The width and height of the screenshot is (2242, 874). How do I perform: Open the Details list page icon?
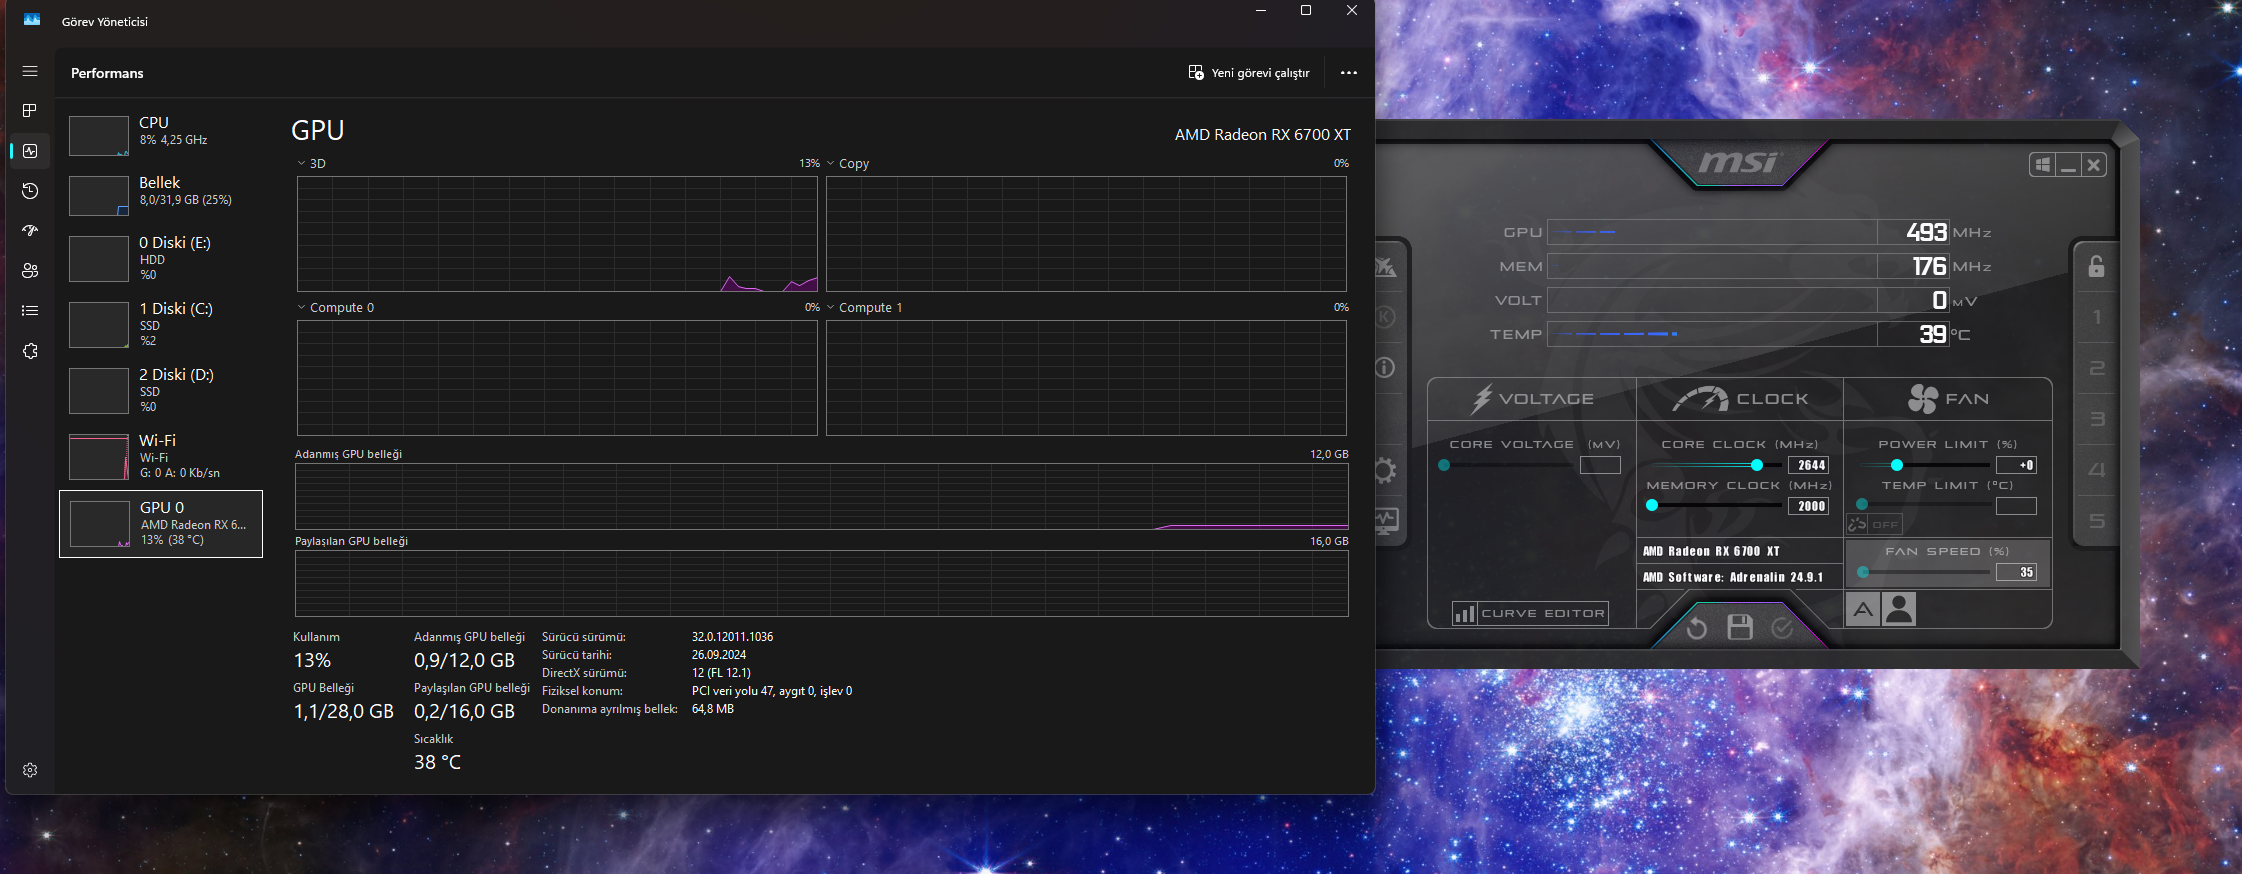click(x=30, y=311)
